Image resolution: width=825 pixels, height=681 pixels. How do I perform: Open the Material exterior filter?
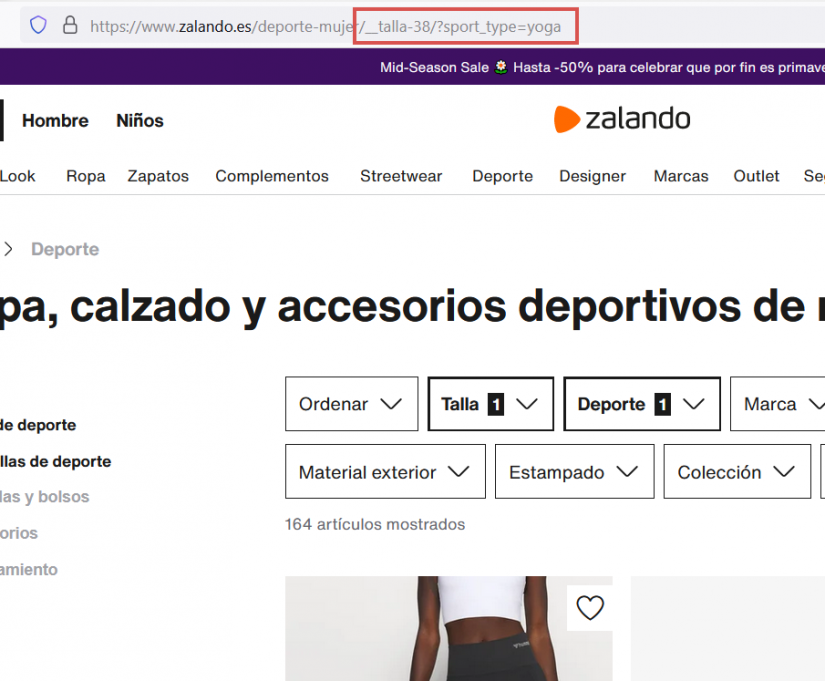pyautogui.click(x=385, y=471)
